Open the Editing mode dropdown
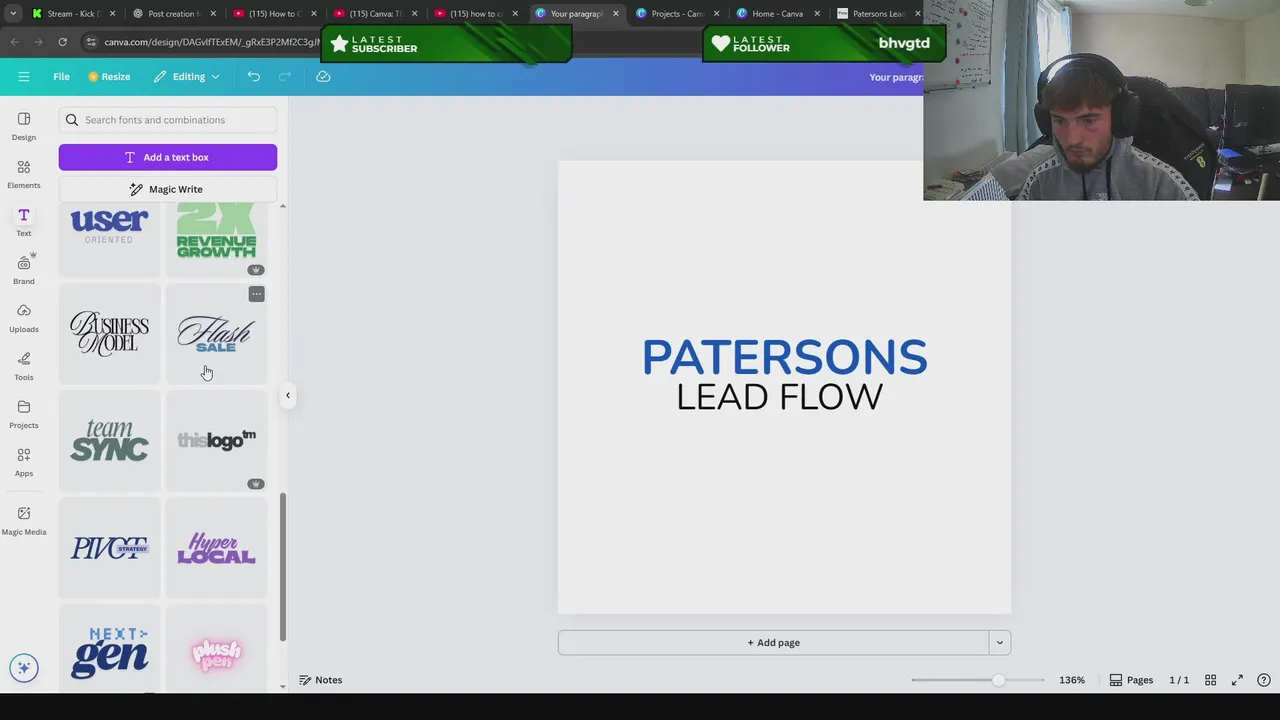This screenshot has height=720, width=1280. pos(187,77)
